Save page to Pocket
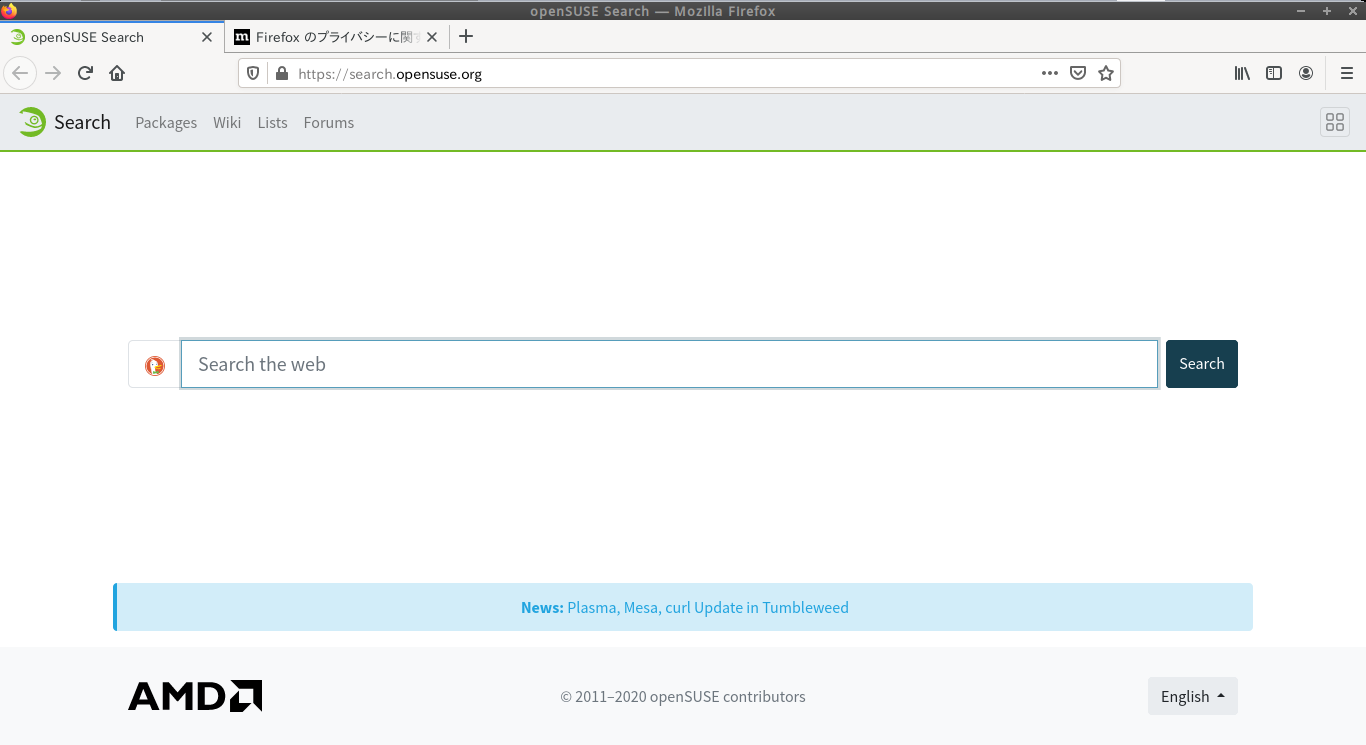1366x745 pixels. tap(1078, 73)
